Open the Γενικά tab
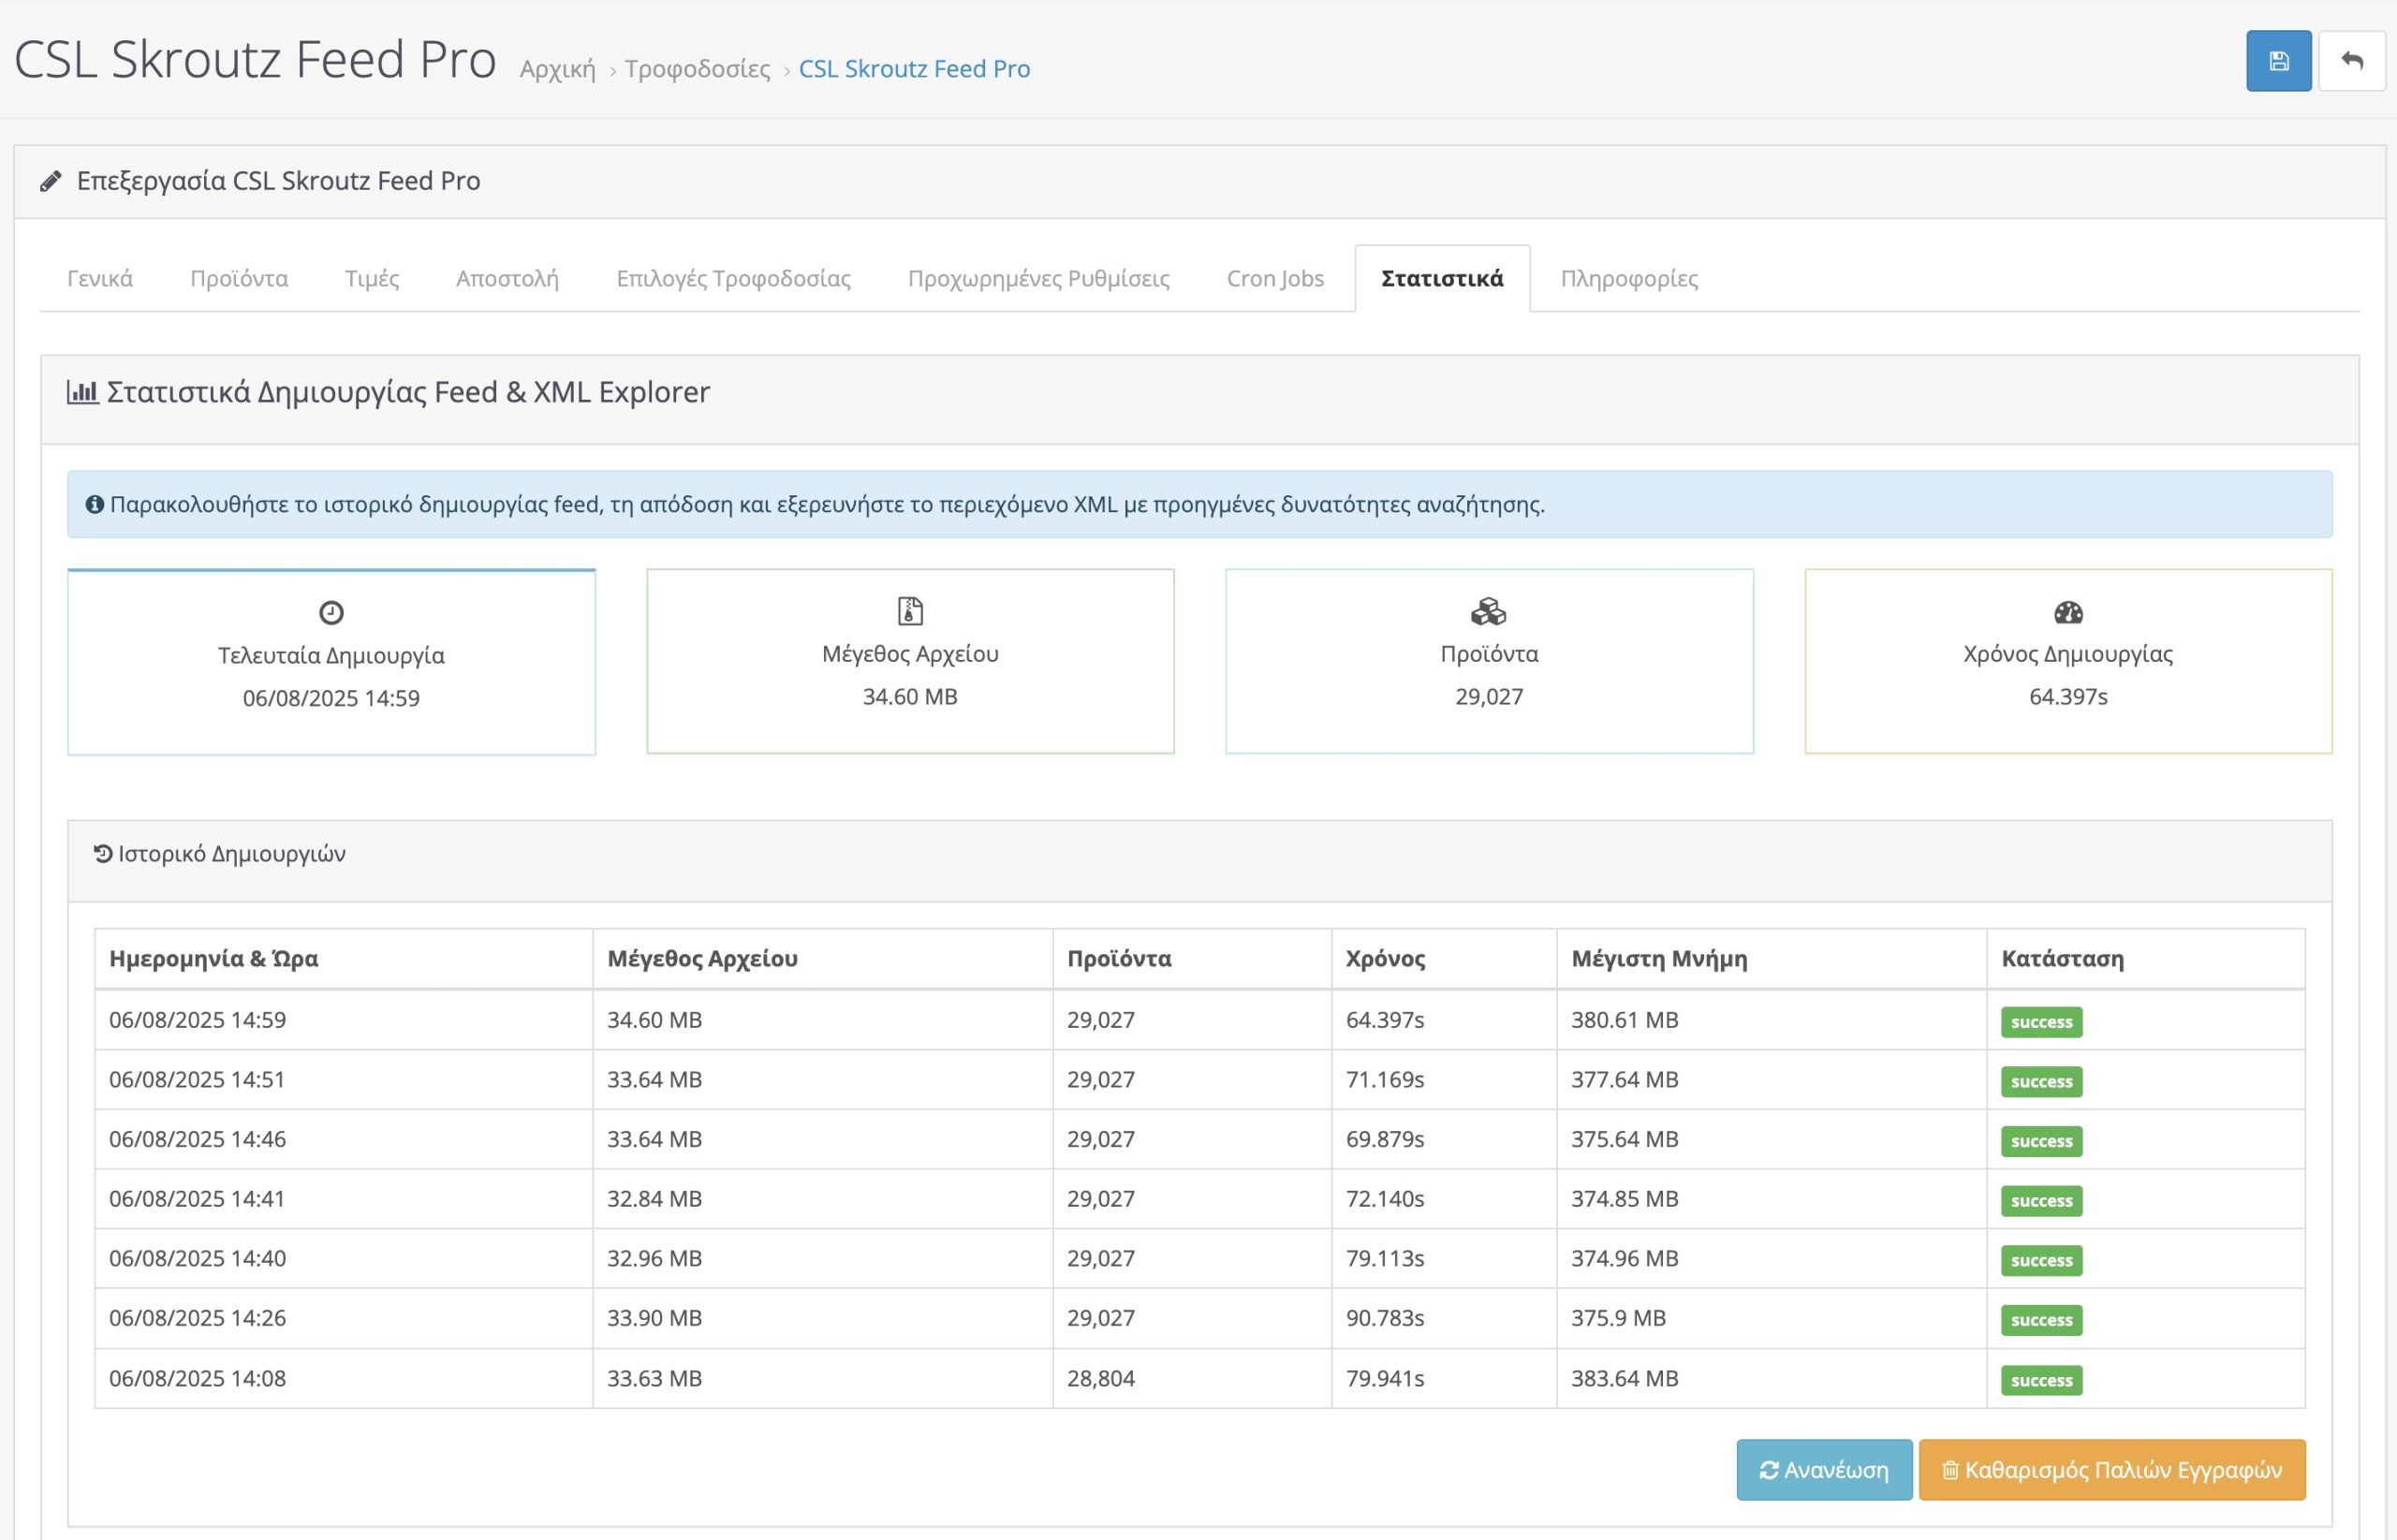The height and width of the screenshot is (1540, 2397). click(x=100, y=278)
